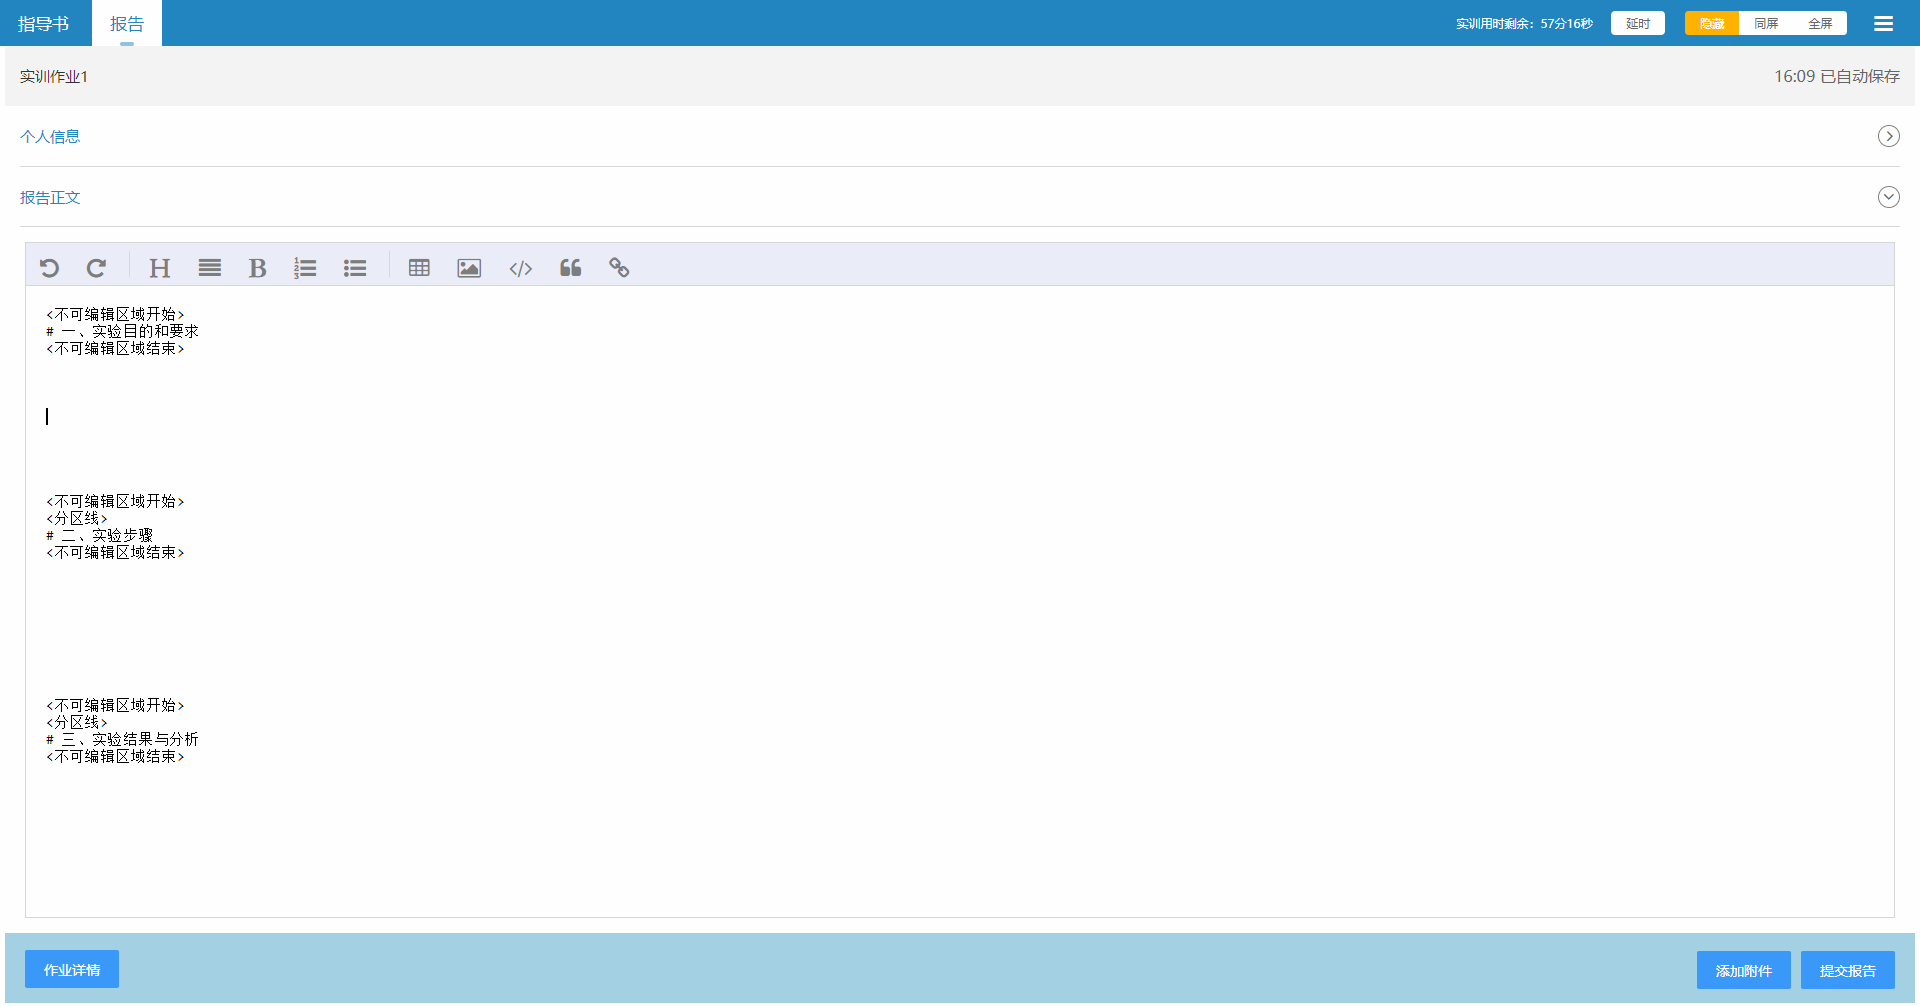Expand the 个人信息 section
The height and width of the screenshot is (1007, 1920).
pyautogui.click(x=1888, y=136)
